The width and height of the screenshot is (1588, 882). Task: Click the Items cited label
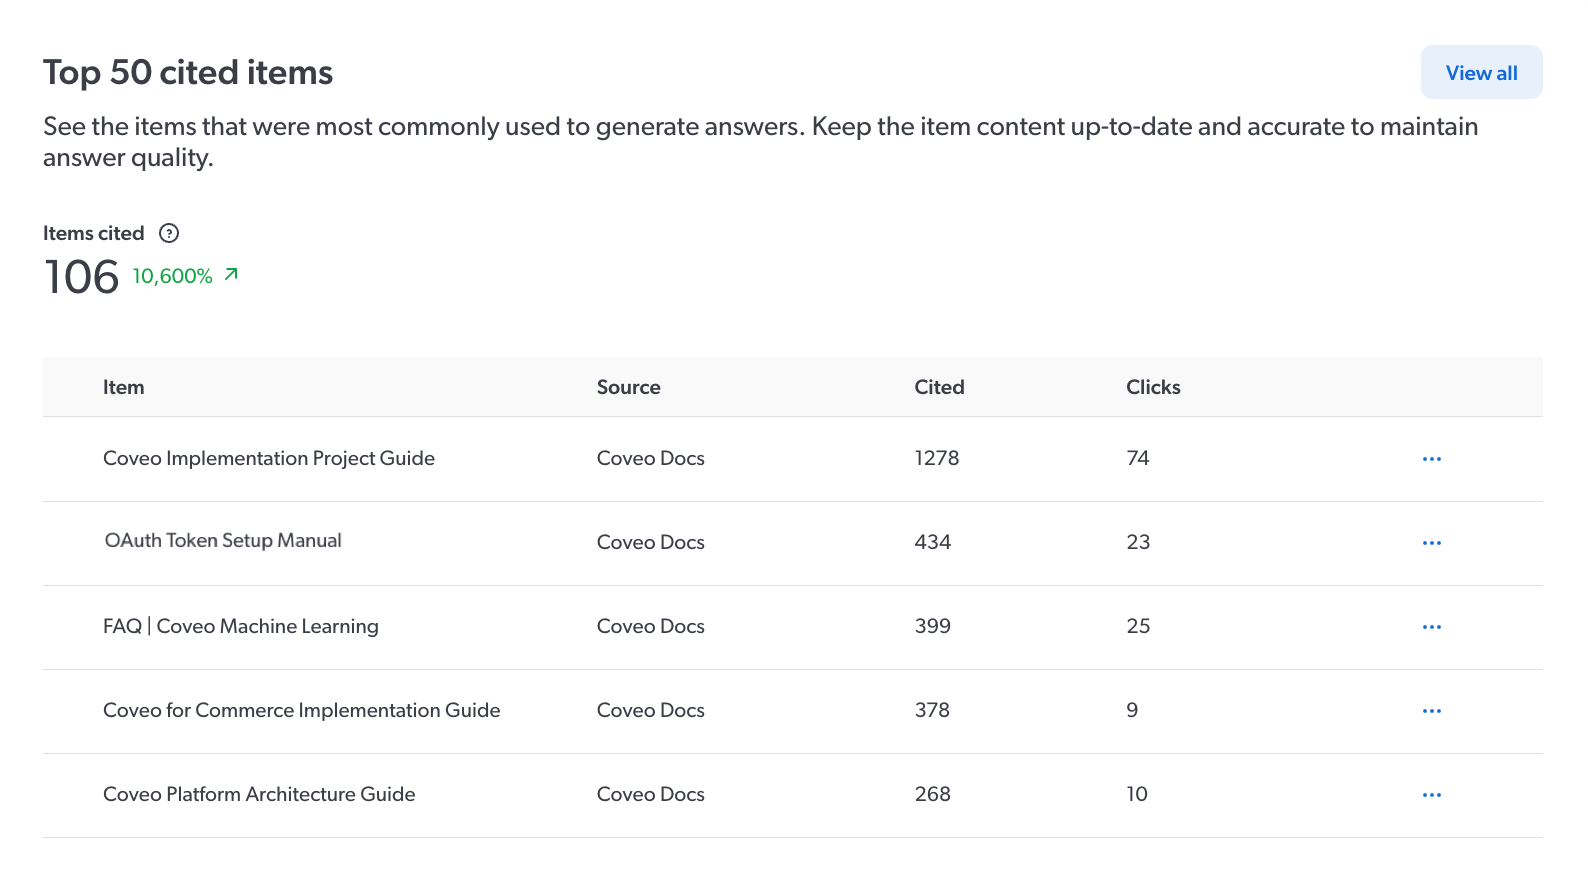94,233
